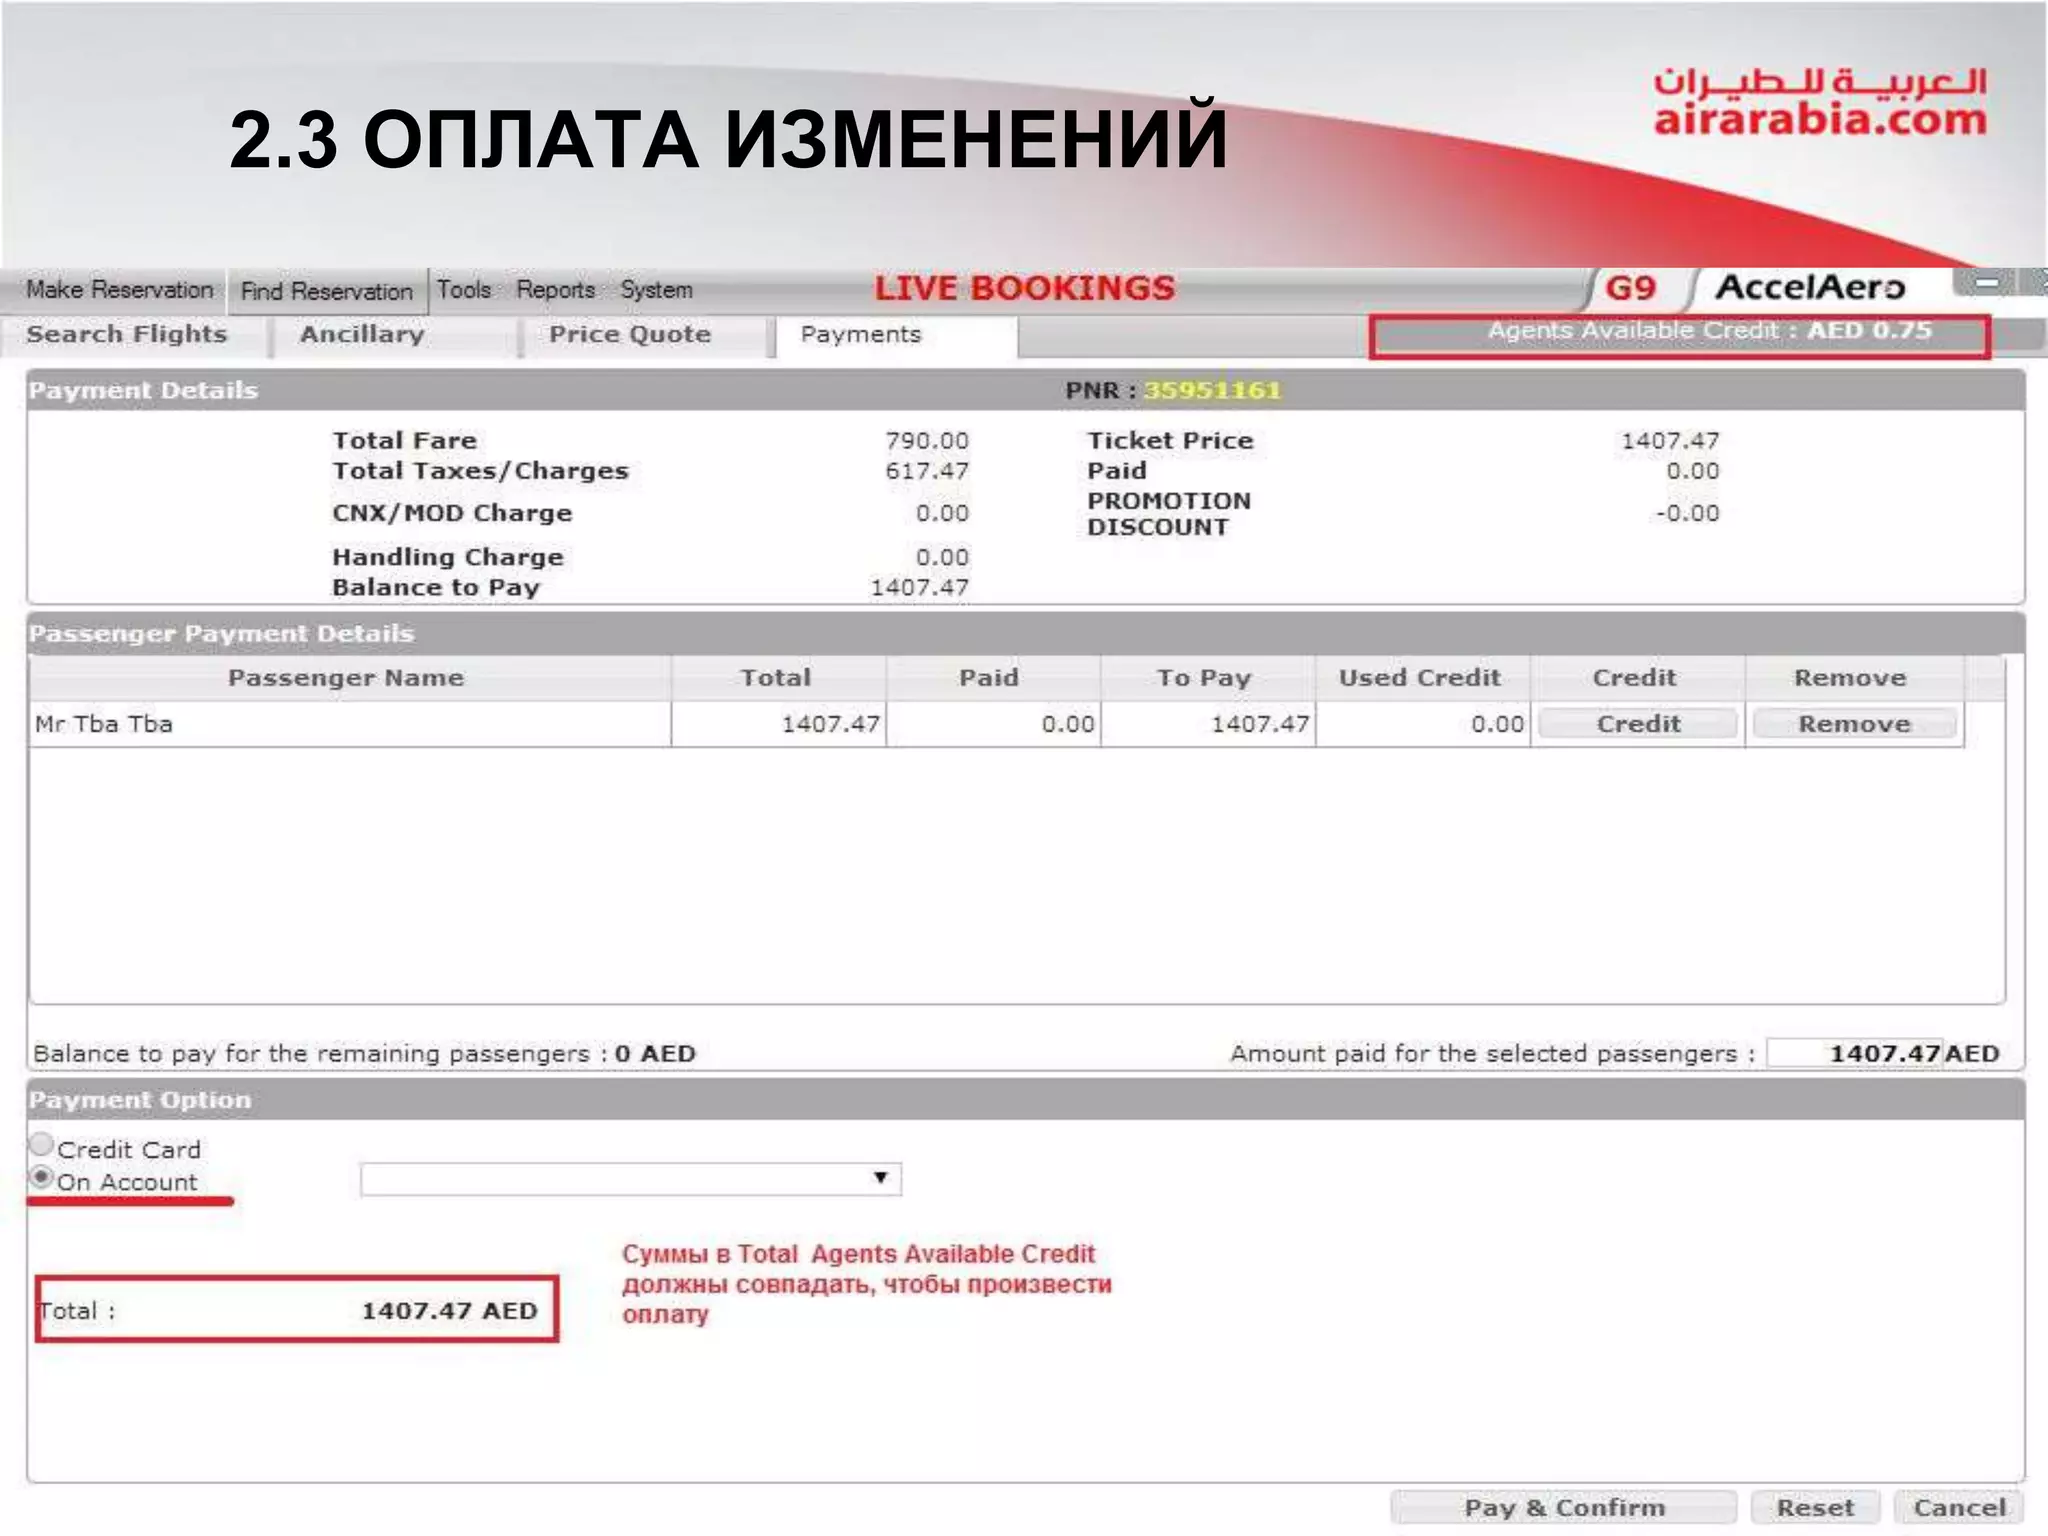Click the Total 1407.47 AED amount

click(x=449, y=1311)
